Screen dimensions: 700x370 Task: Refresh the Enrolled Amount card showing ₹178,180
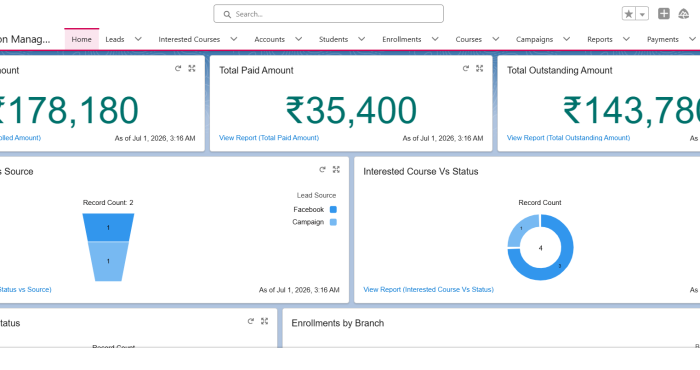178,68
